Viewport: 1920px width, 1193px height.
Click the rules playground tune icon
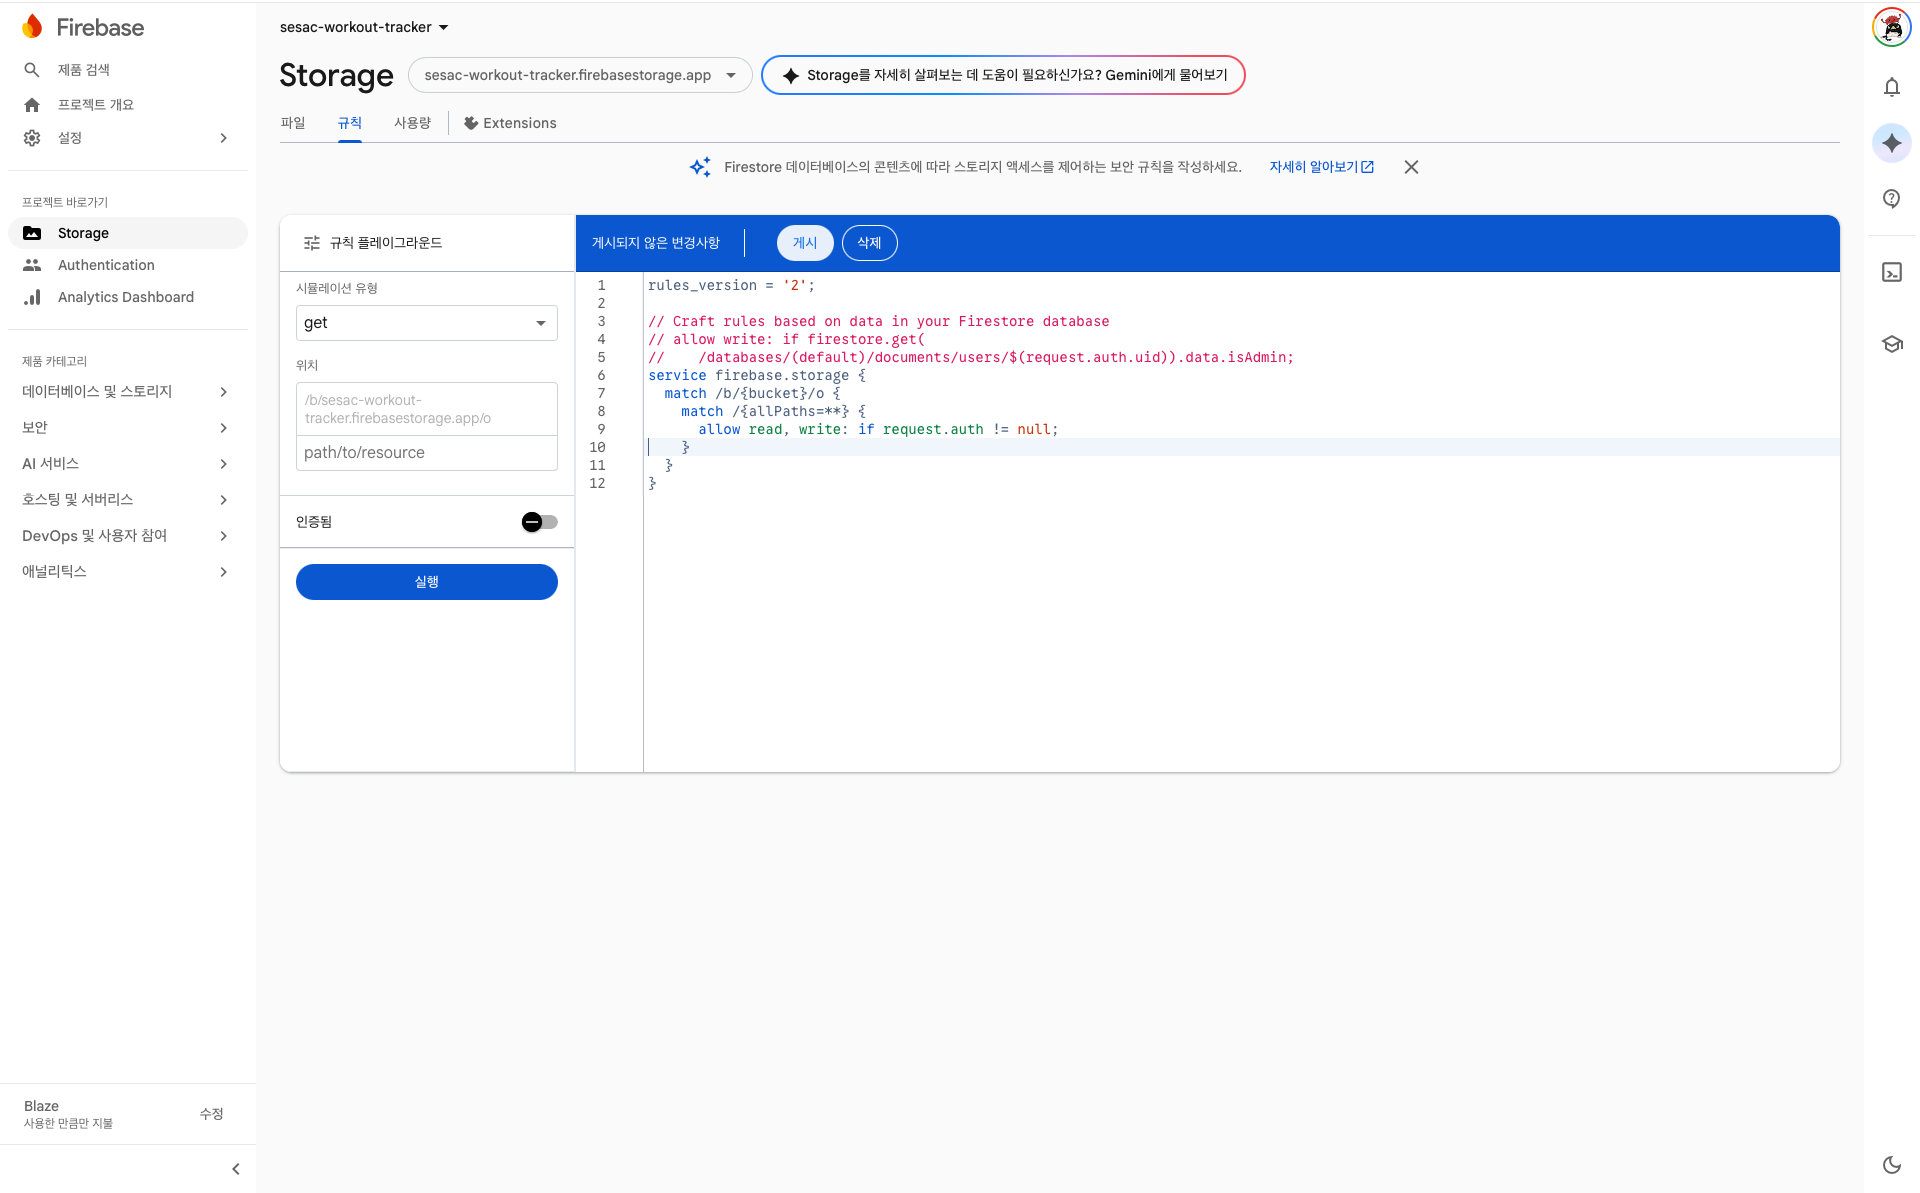[312, 243]
